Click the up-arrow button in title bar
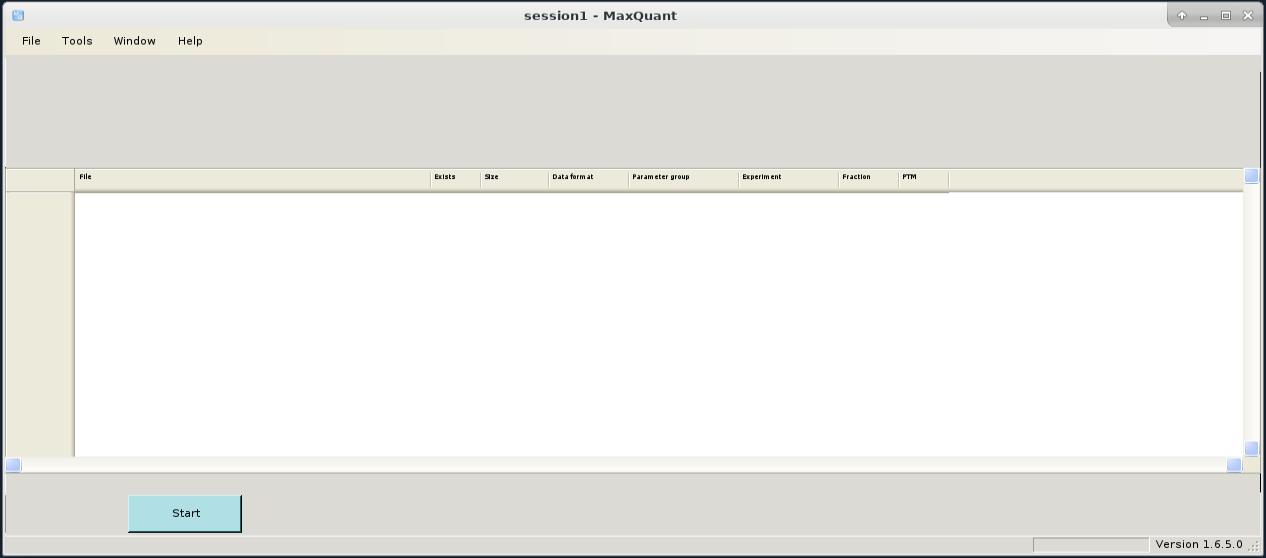The height and width of the screenshot is (558, 1266). [x=1182, y=15]
